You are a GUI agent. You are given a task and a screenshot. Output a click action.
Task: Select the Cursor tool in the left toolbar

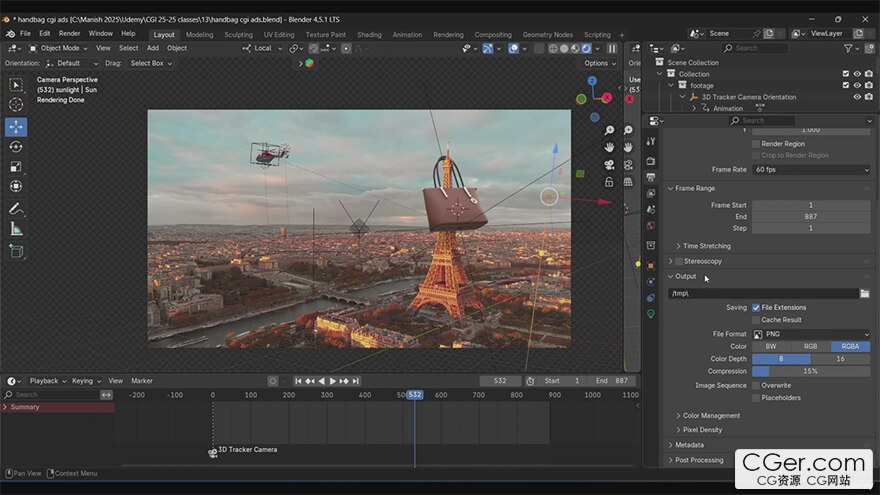click(16, 105)
